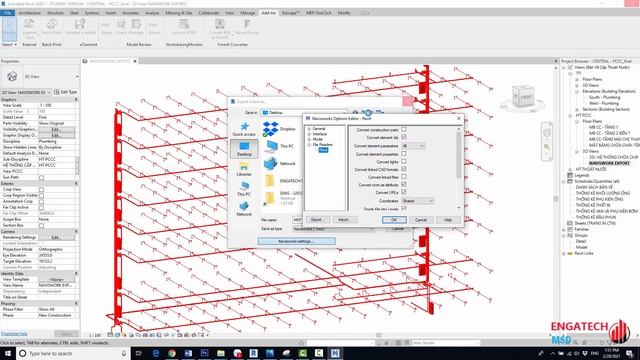The height and width of the screenshot is (360, 640).
Task: Click the Model Review Manage icon
Action: click(x=136, y=27)
